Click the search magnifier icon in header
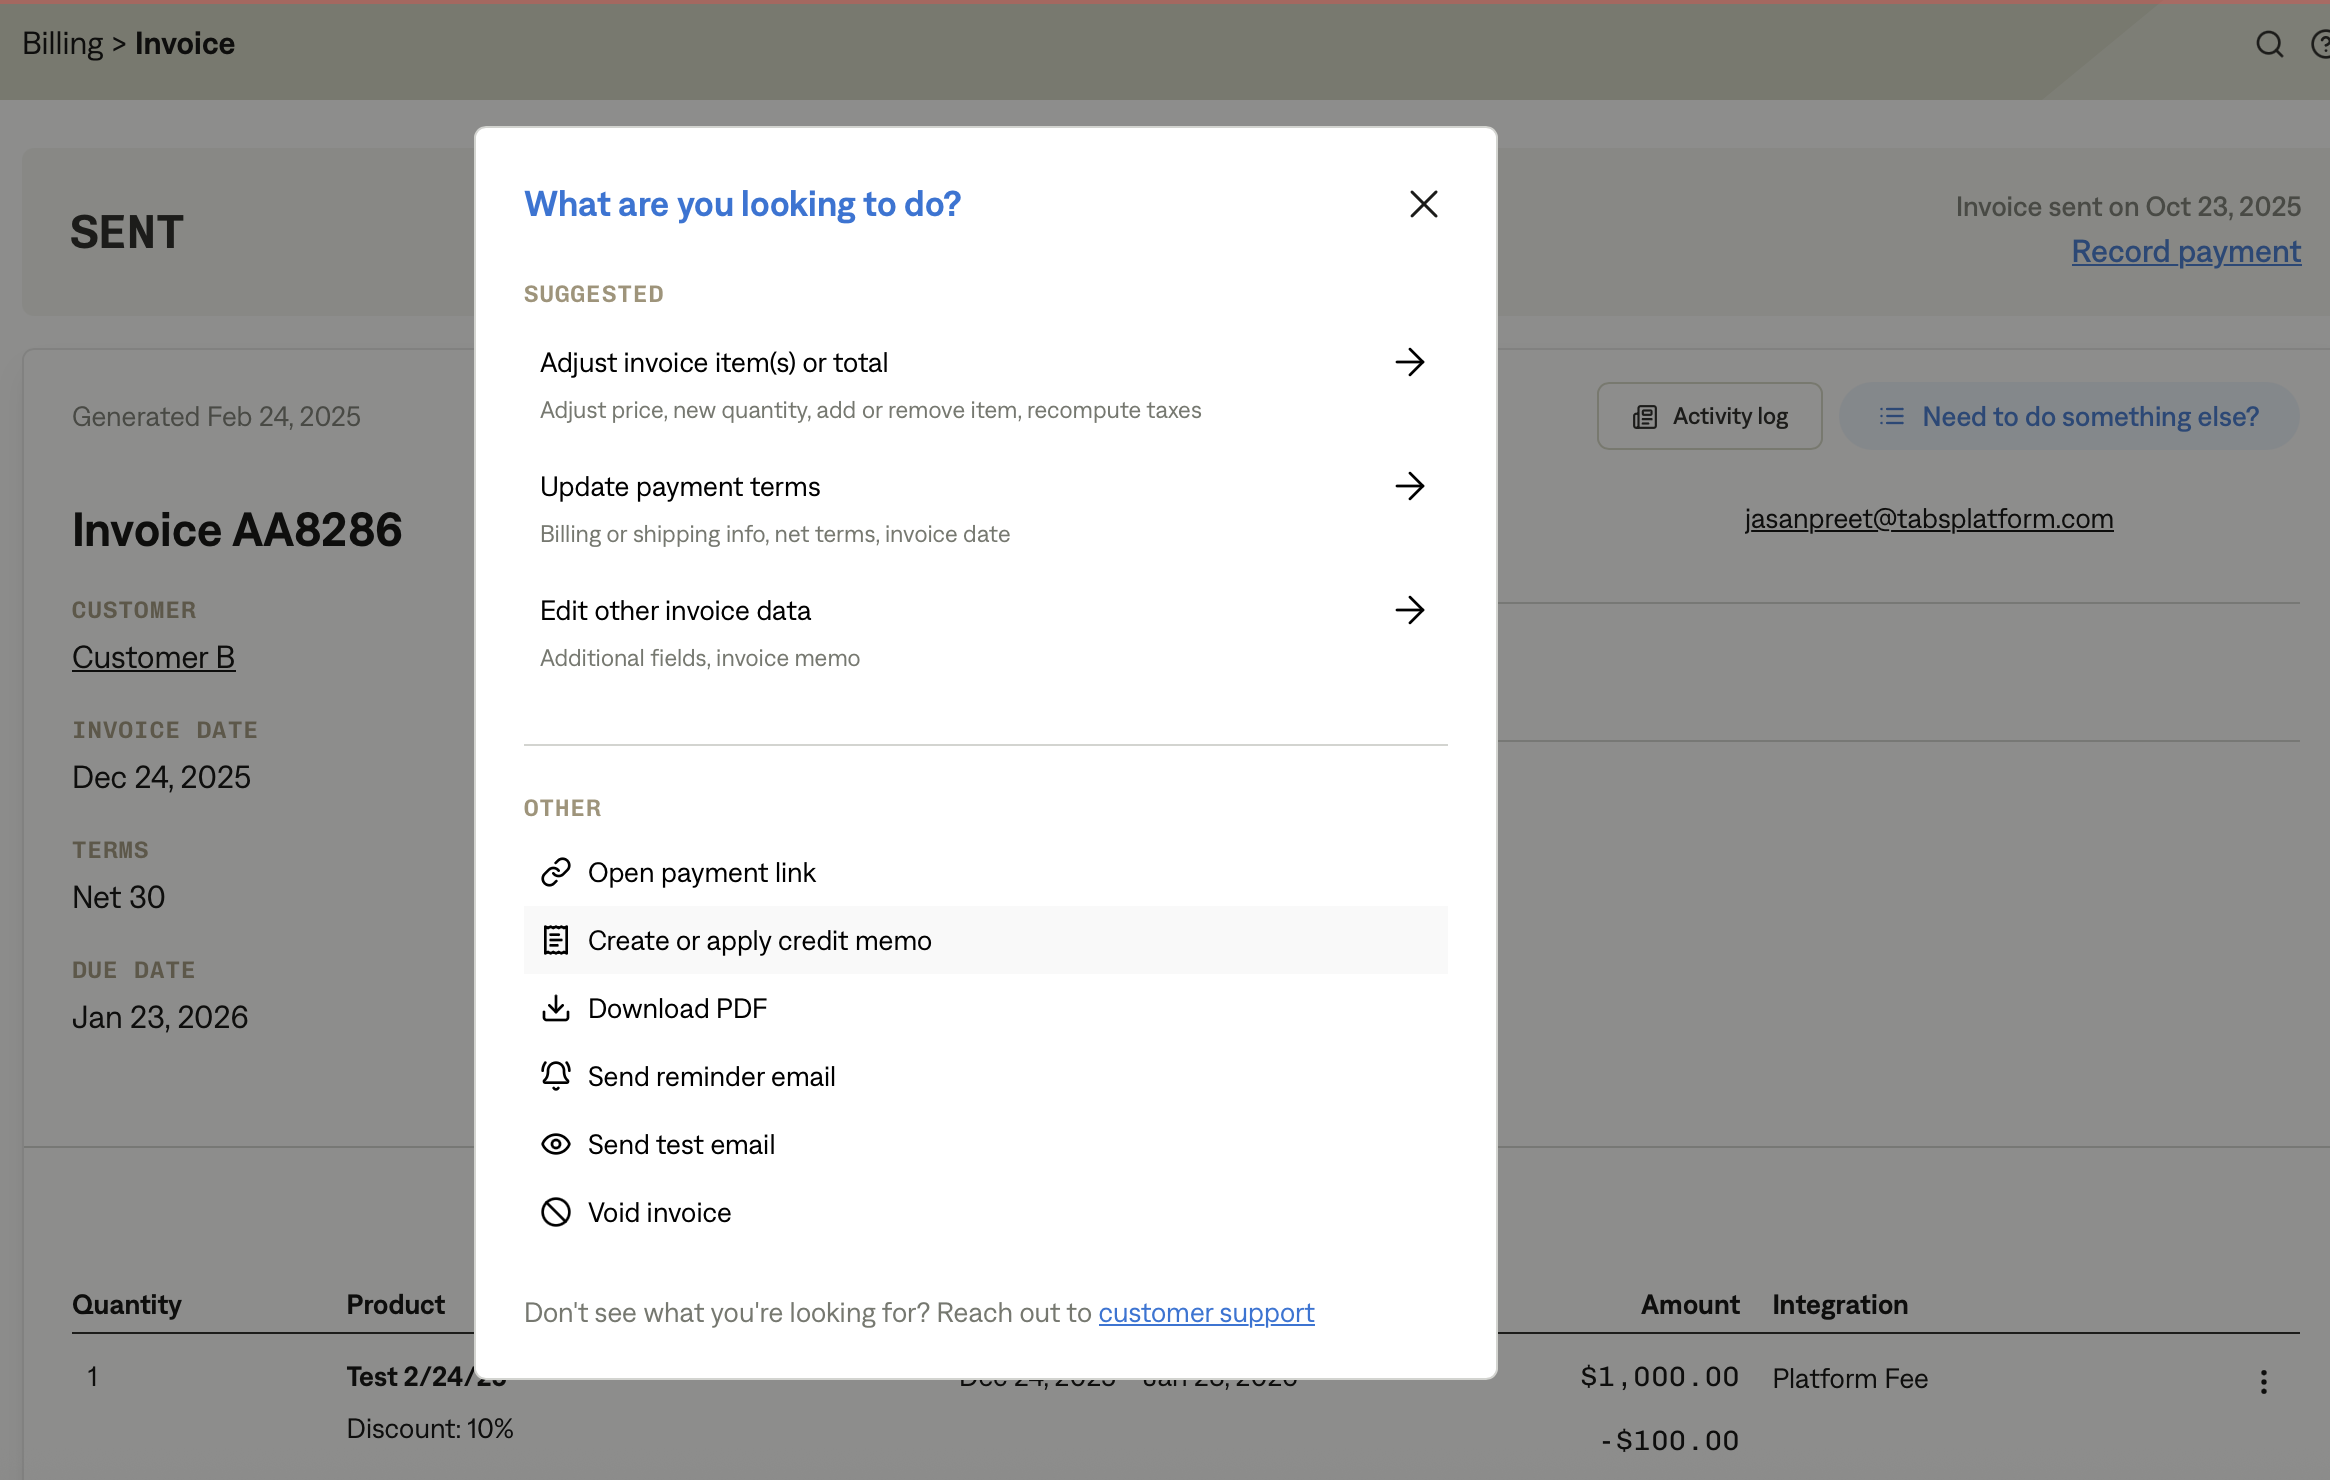Screen dimensions: 2330x1480 [x=2269, y=44]
